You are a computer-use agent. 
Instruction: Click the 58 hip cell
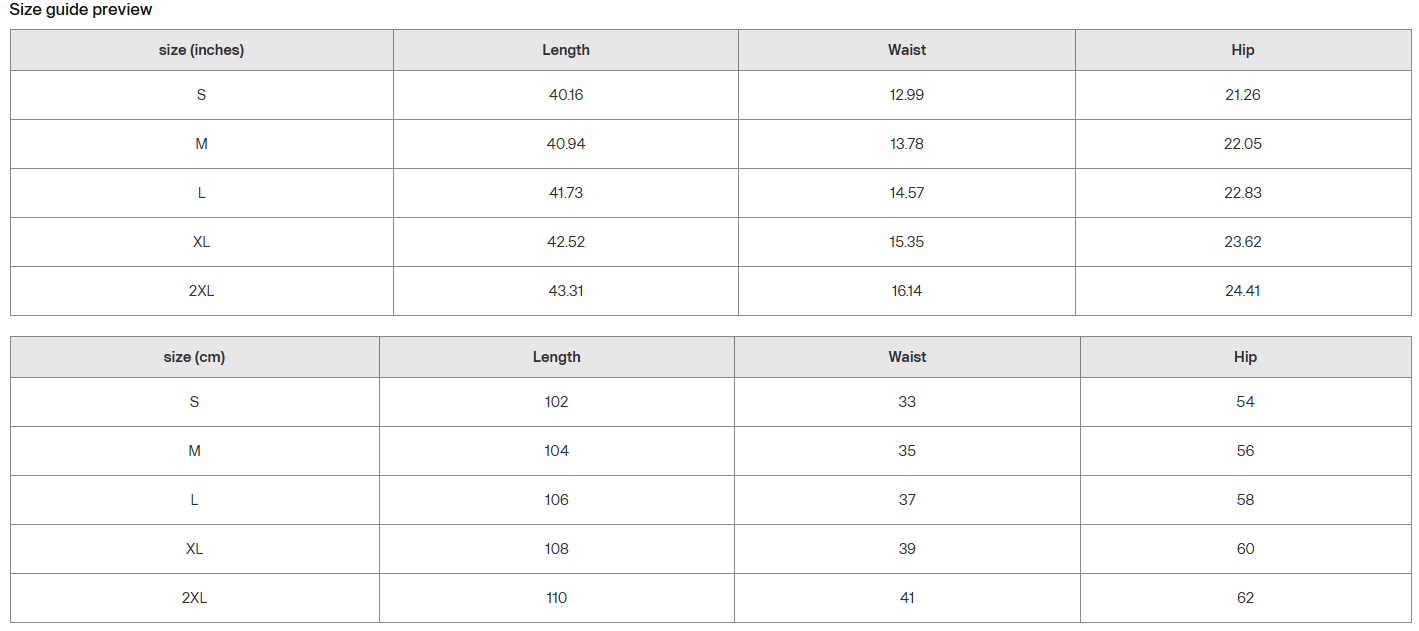tap(1245, 500)
